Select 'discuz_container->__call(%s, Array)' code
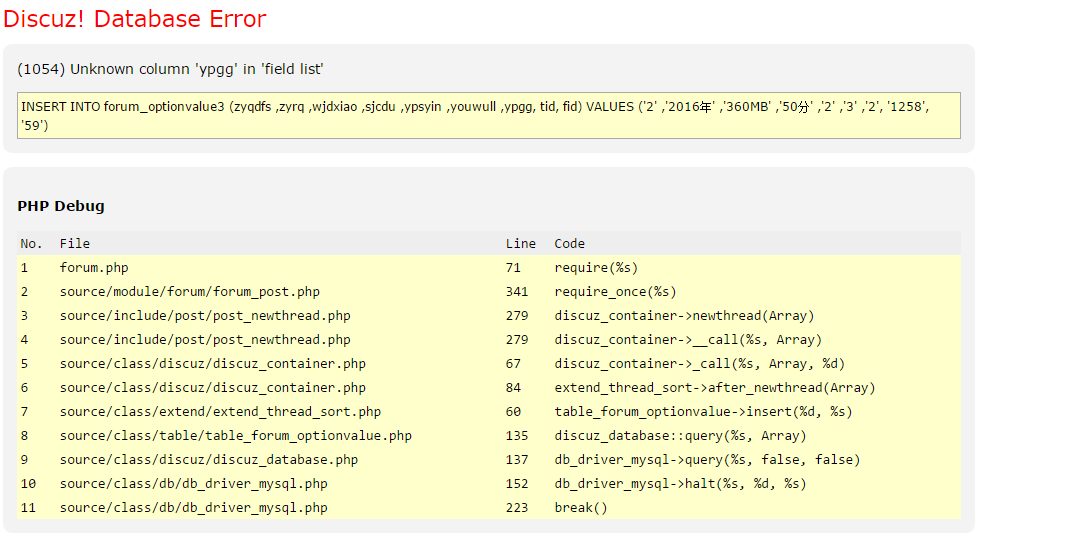Viewport: 1069px width, 543px height. click(688, 339)
